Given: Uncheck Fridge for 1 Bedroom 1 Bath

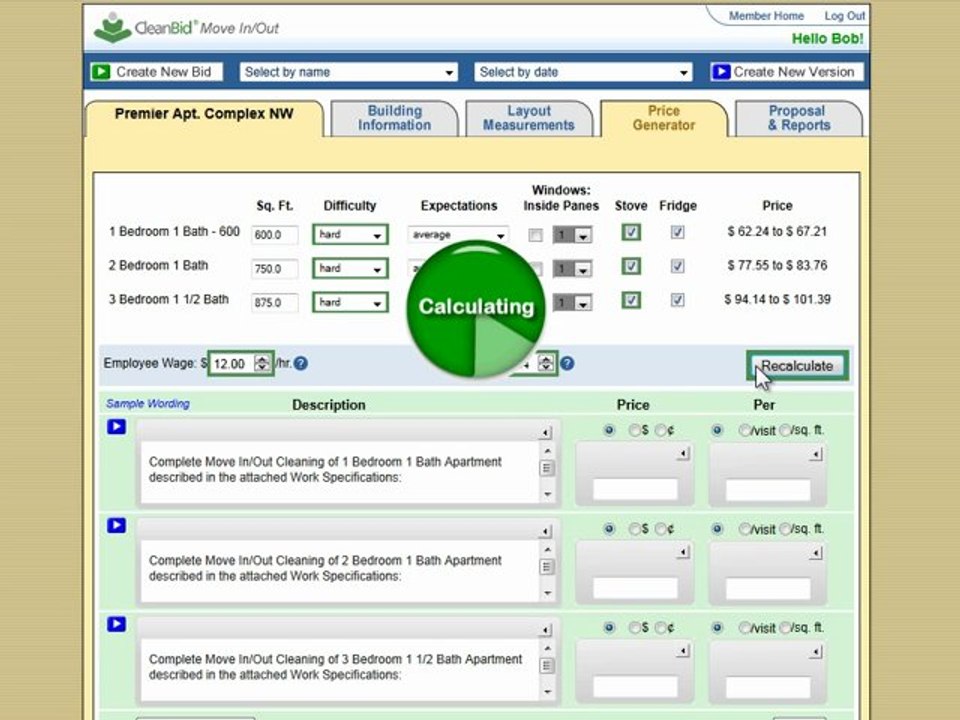Looking at the screenshot, I should pos(677,232).
